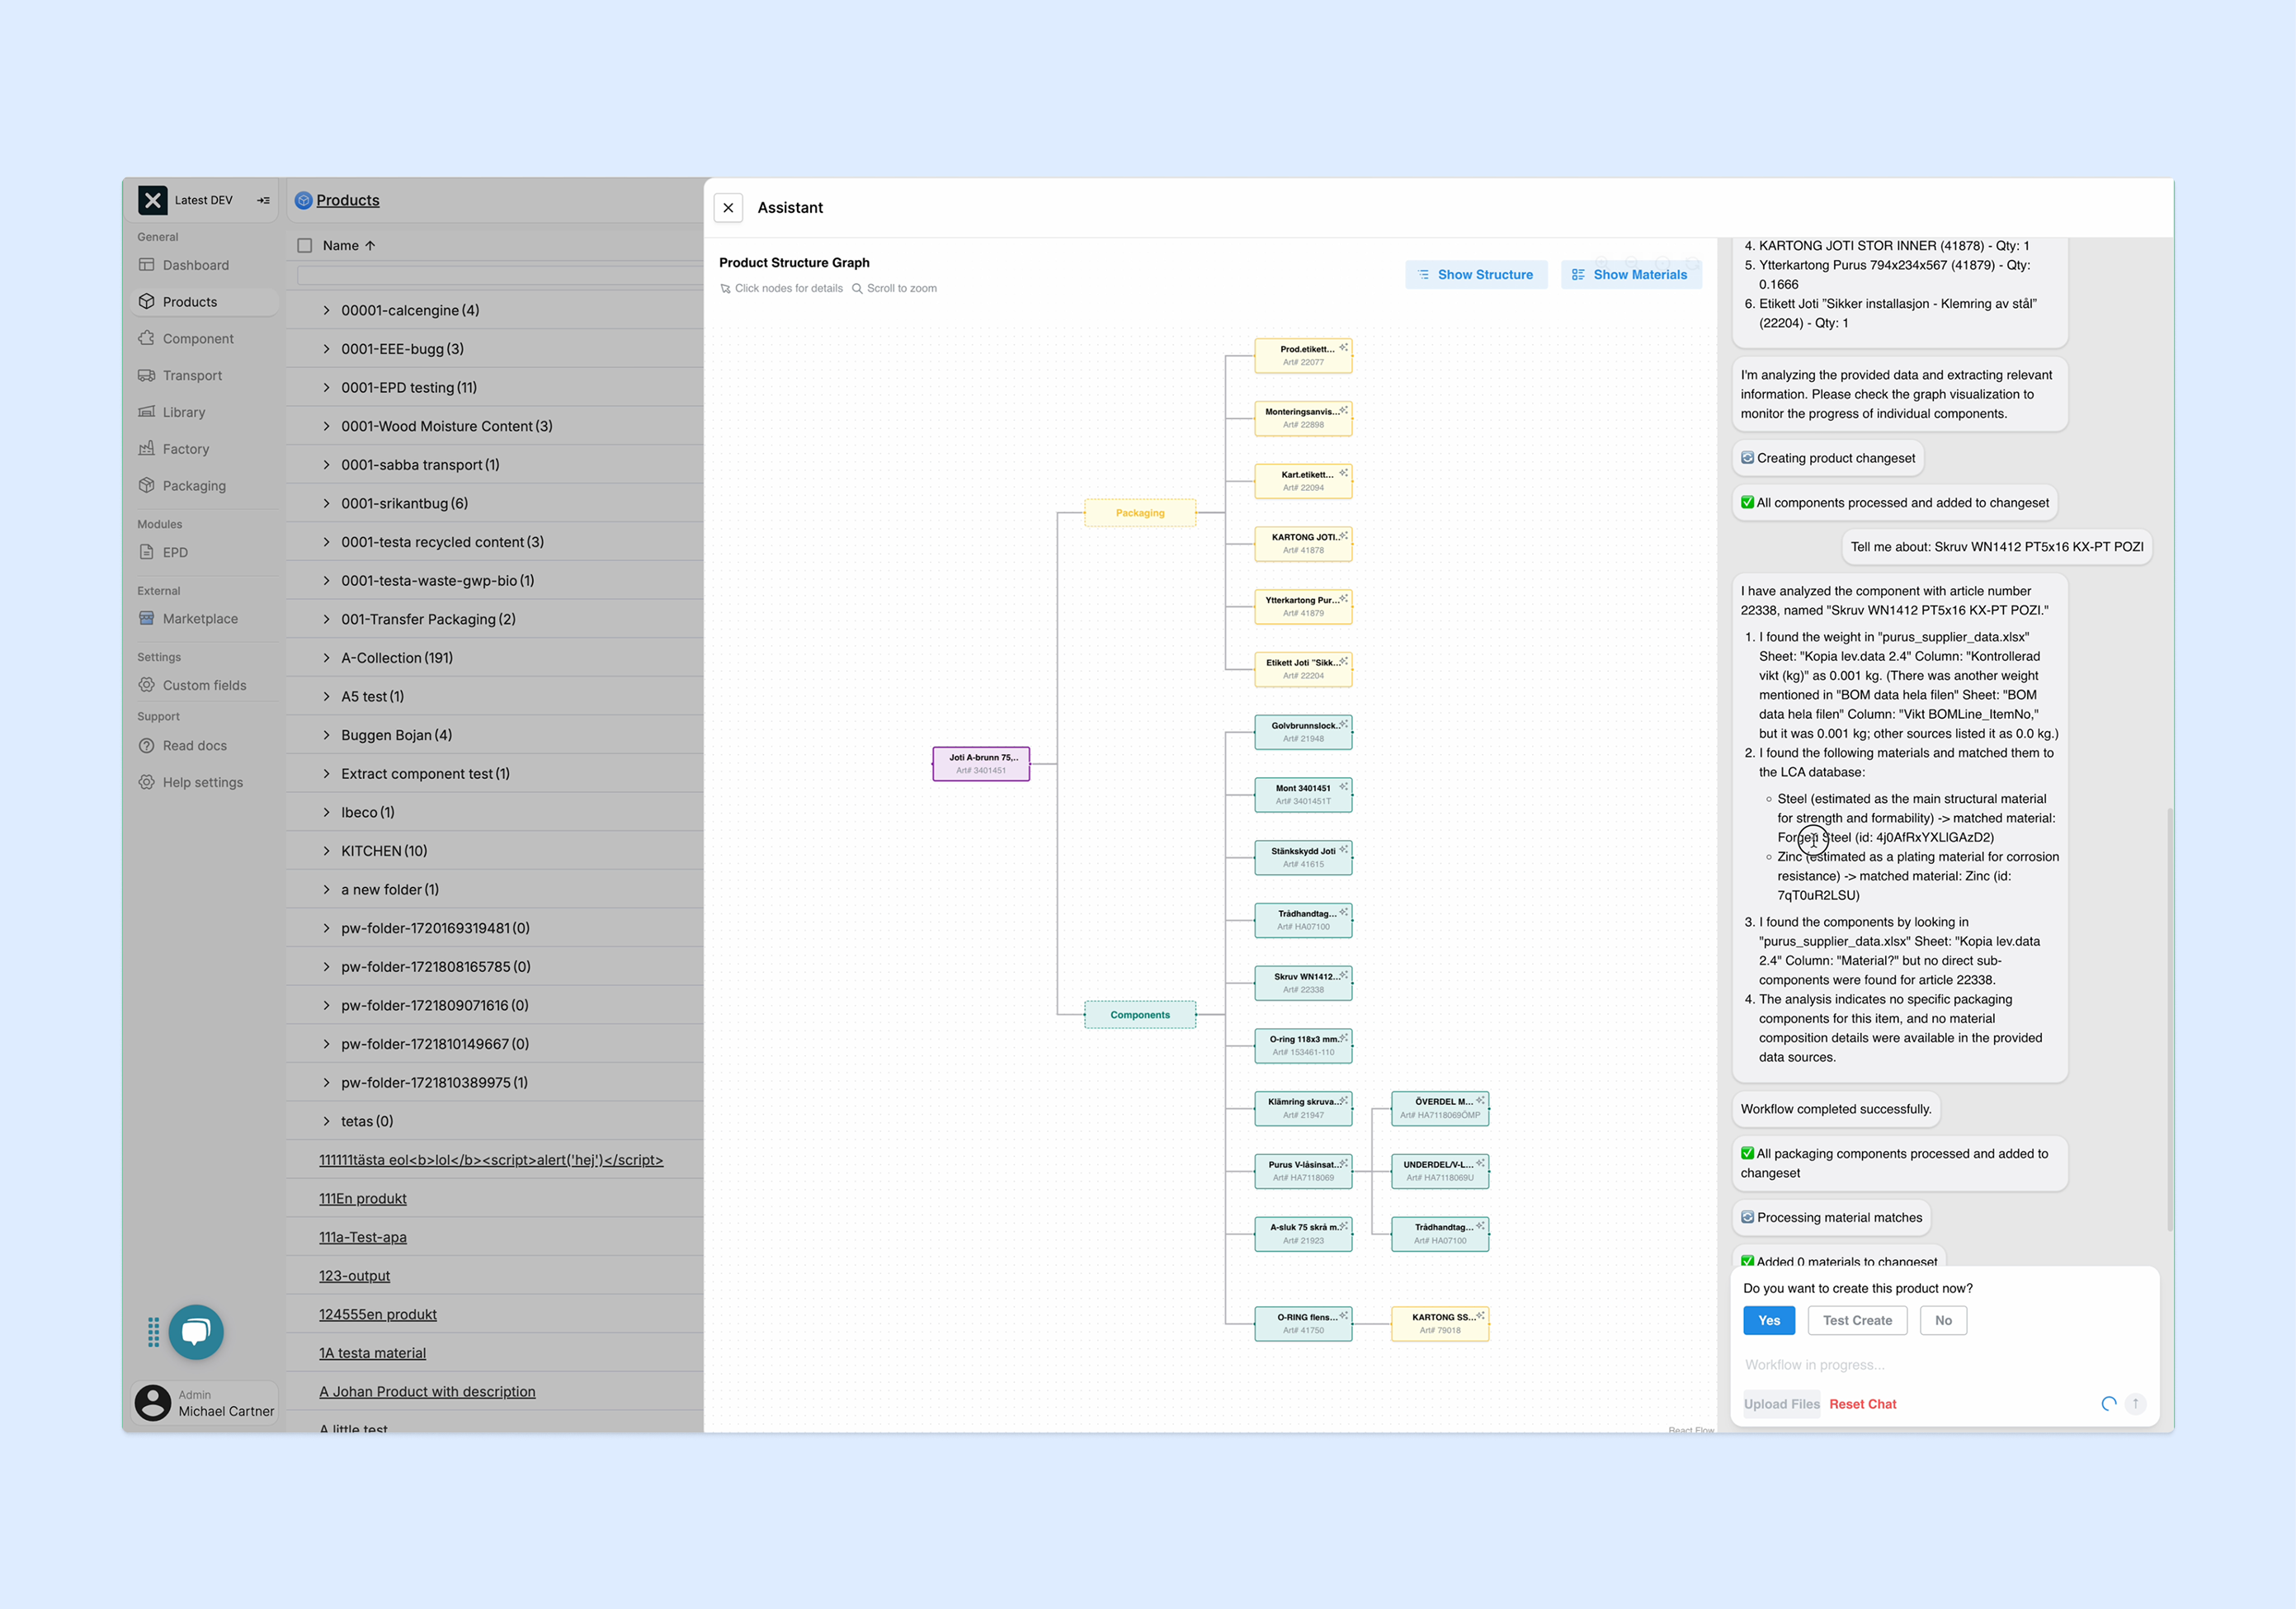Click the Custom fields gear icon
2296x1609 pixels.
point(147,685)
